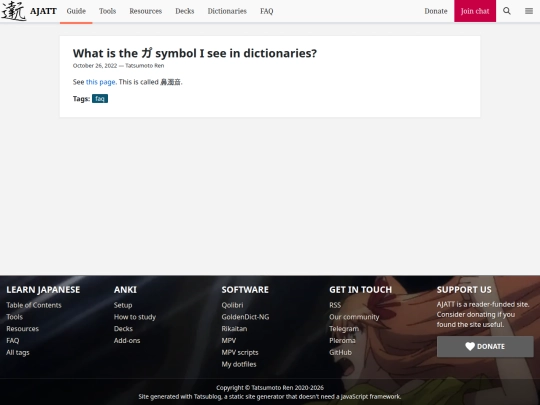
Task: Open Setup link under Anki
Action: pyautogui.click(x=123, y=305)
